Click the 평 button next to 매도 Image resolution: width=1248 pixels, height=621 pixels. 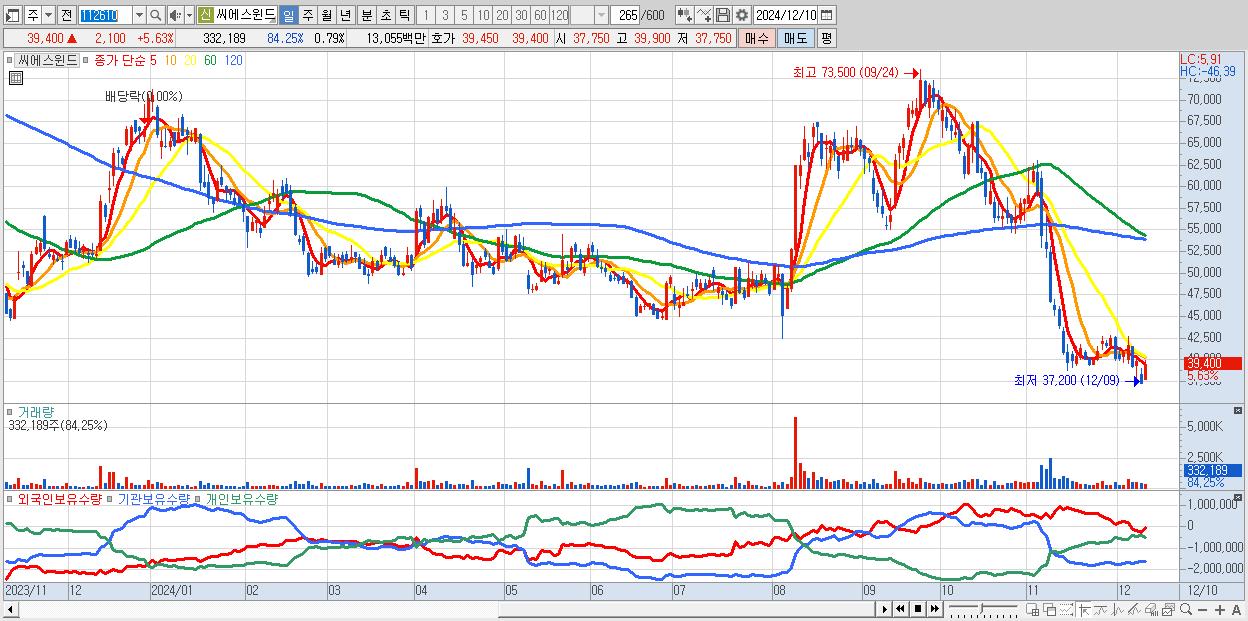[x=826, y=38]
